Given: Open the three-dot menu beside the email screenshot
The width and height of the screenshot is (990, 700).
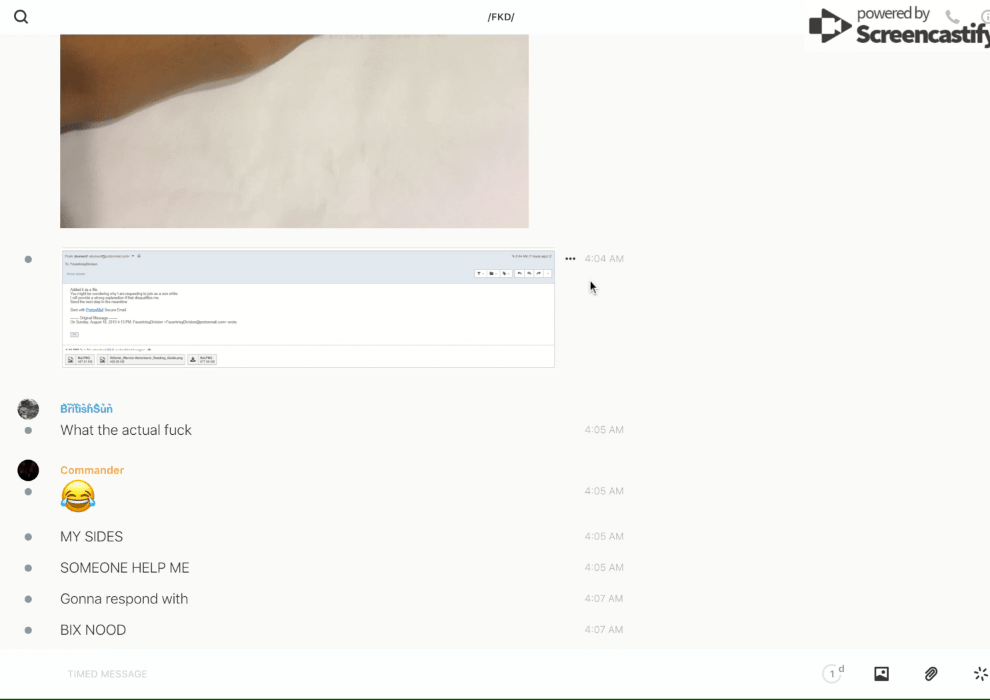Looking at the screenshot, I should click(570, 259).
